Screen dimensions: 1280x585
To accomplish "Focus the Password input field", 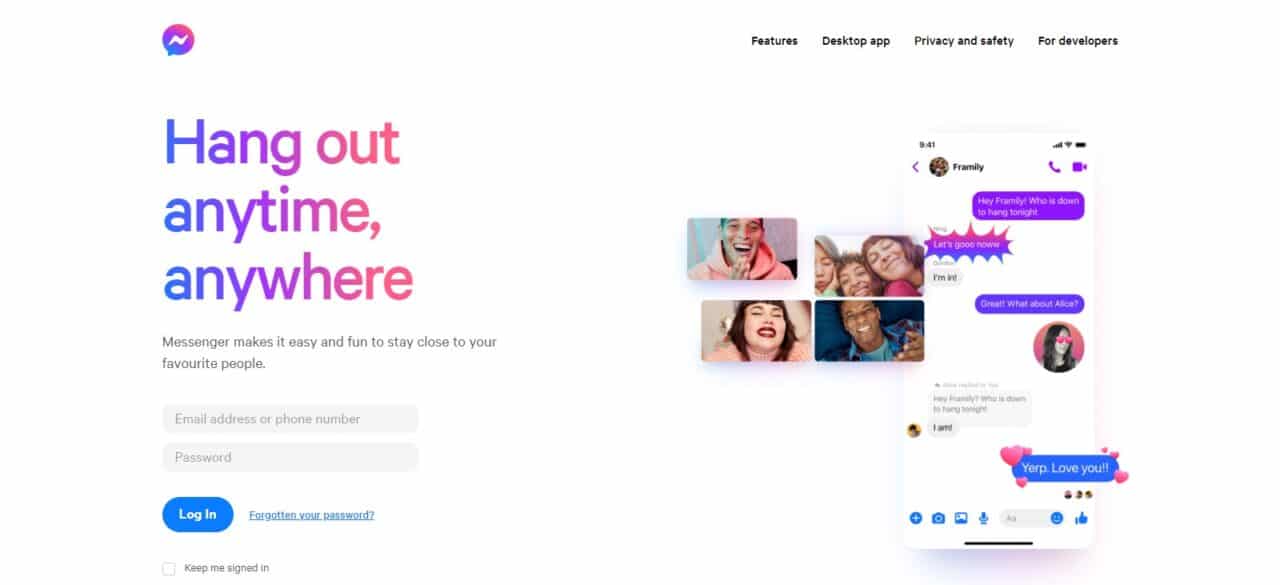I will 290,457.
